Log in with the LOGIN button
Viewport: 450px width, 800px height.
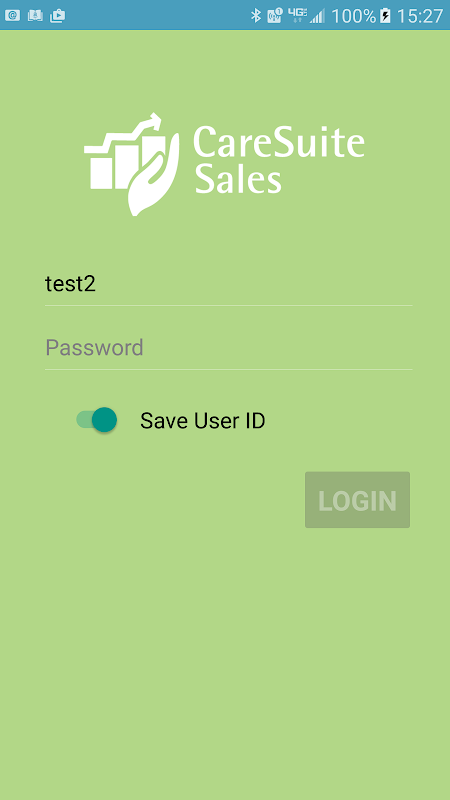click(357, 500)
